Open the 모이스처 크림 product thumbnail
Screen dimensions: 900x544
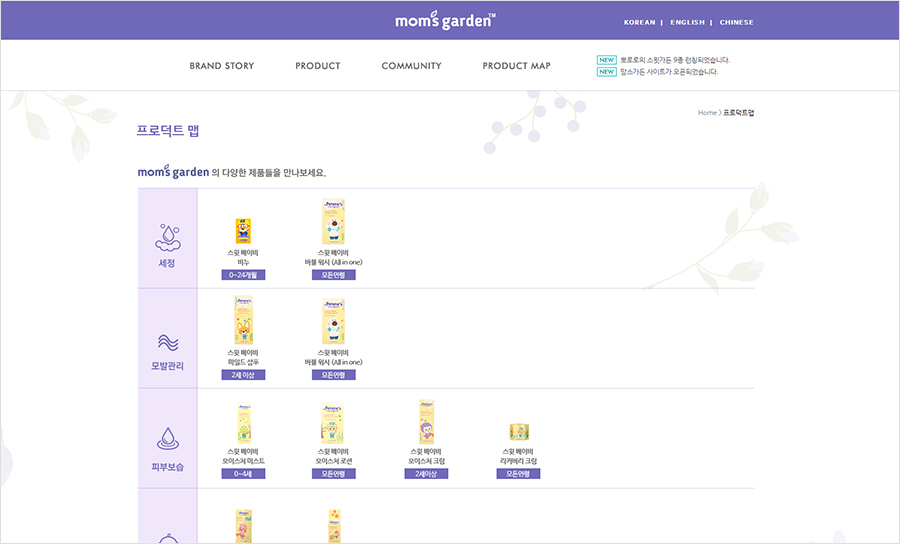426,422
